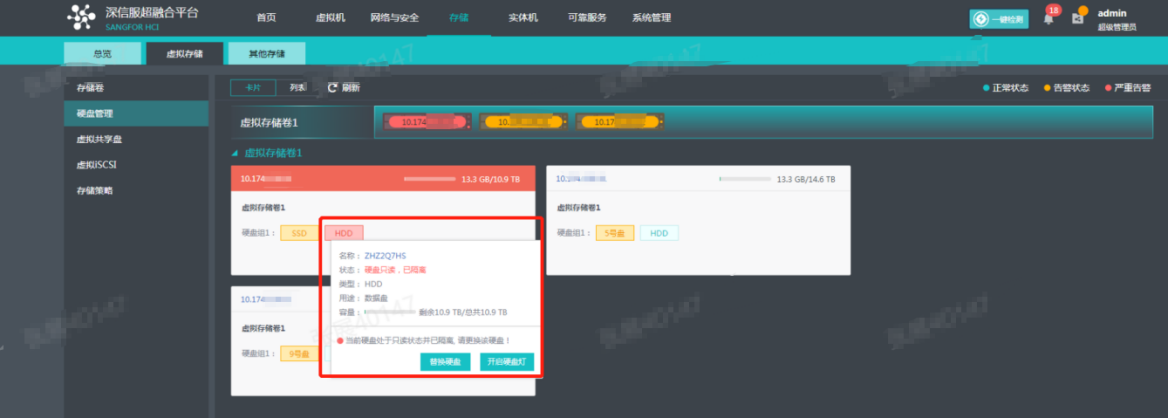Open the 网络与安全 menu
Viewport: 1168px width, 418px height.
(x=394, y=17)
